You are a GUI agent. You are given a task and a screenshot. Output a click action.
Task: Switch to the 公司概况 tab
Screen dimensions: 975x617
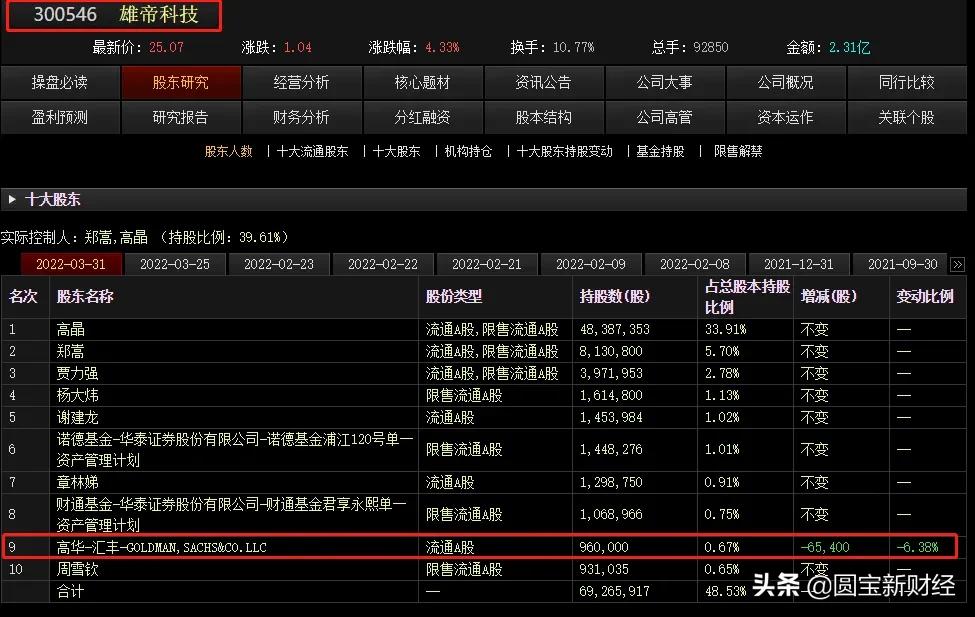[x=786, y=83]
